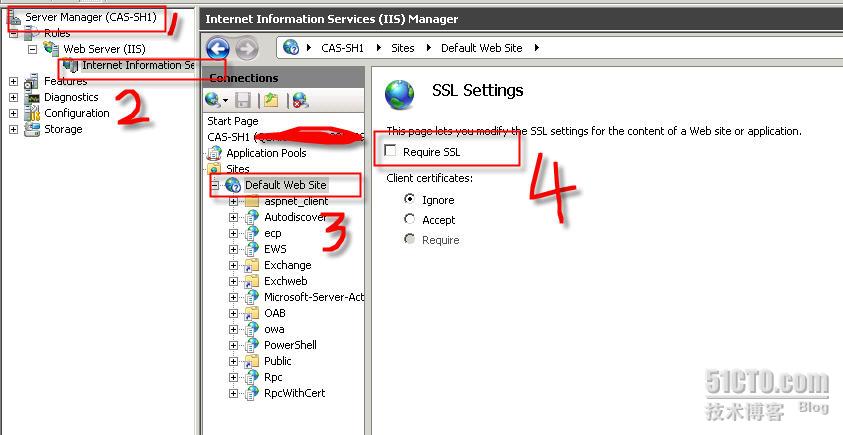
Task: Click the Delete connection icon in toolbar
Action: coord(300,100)
